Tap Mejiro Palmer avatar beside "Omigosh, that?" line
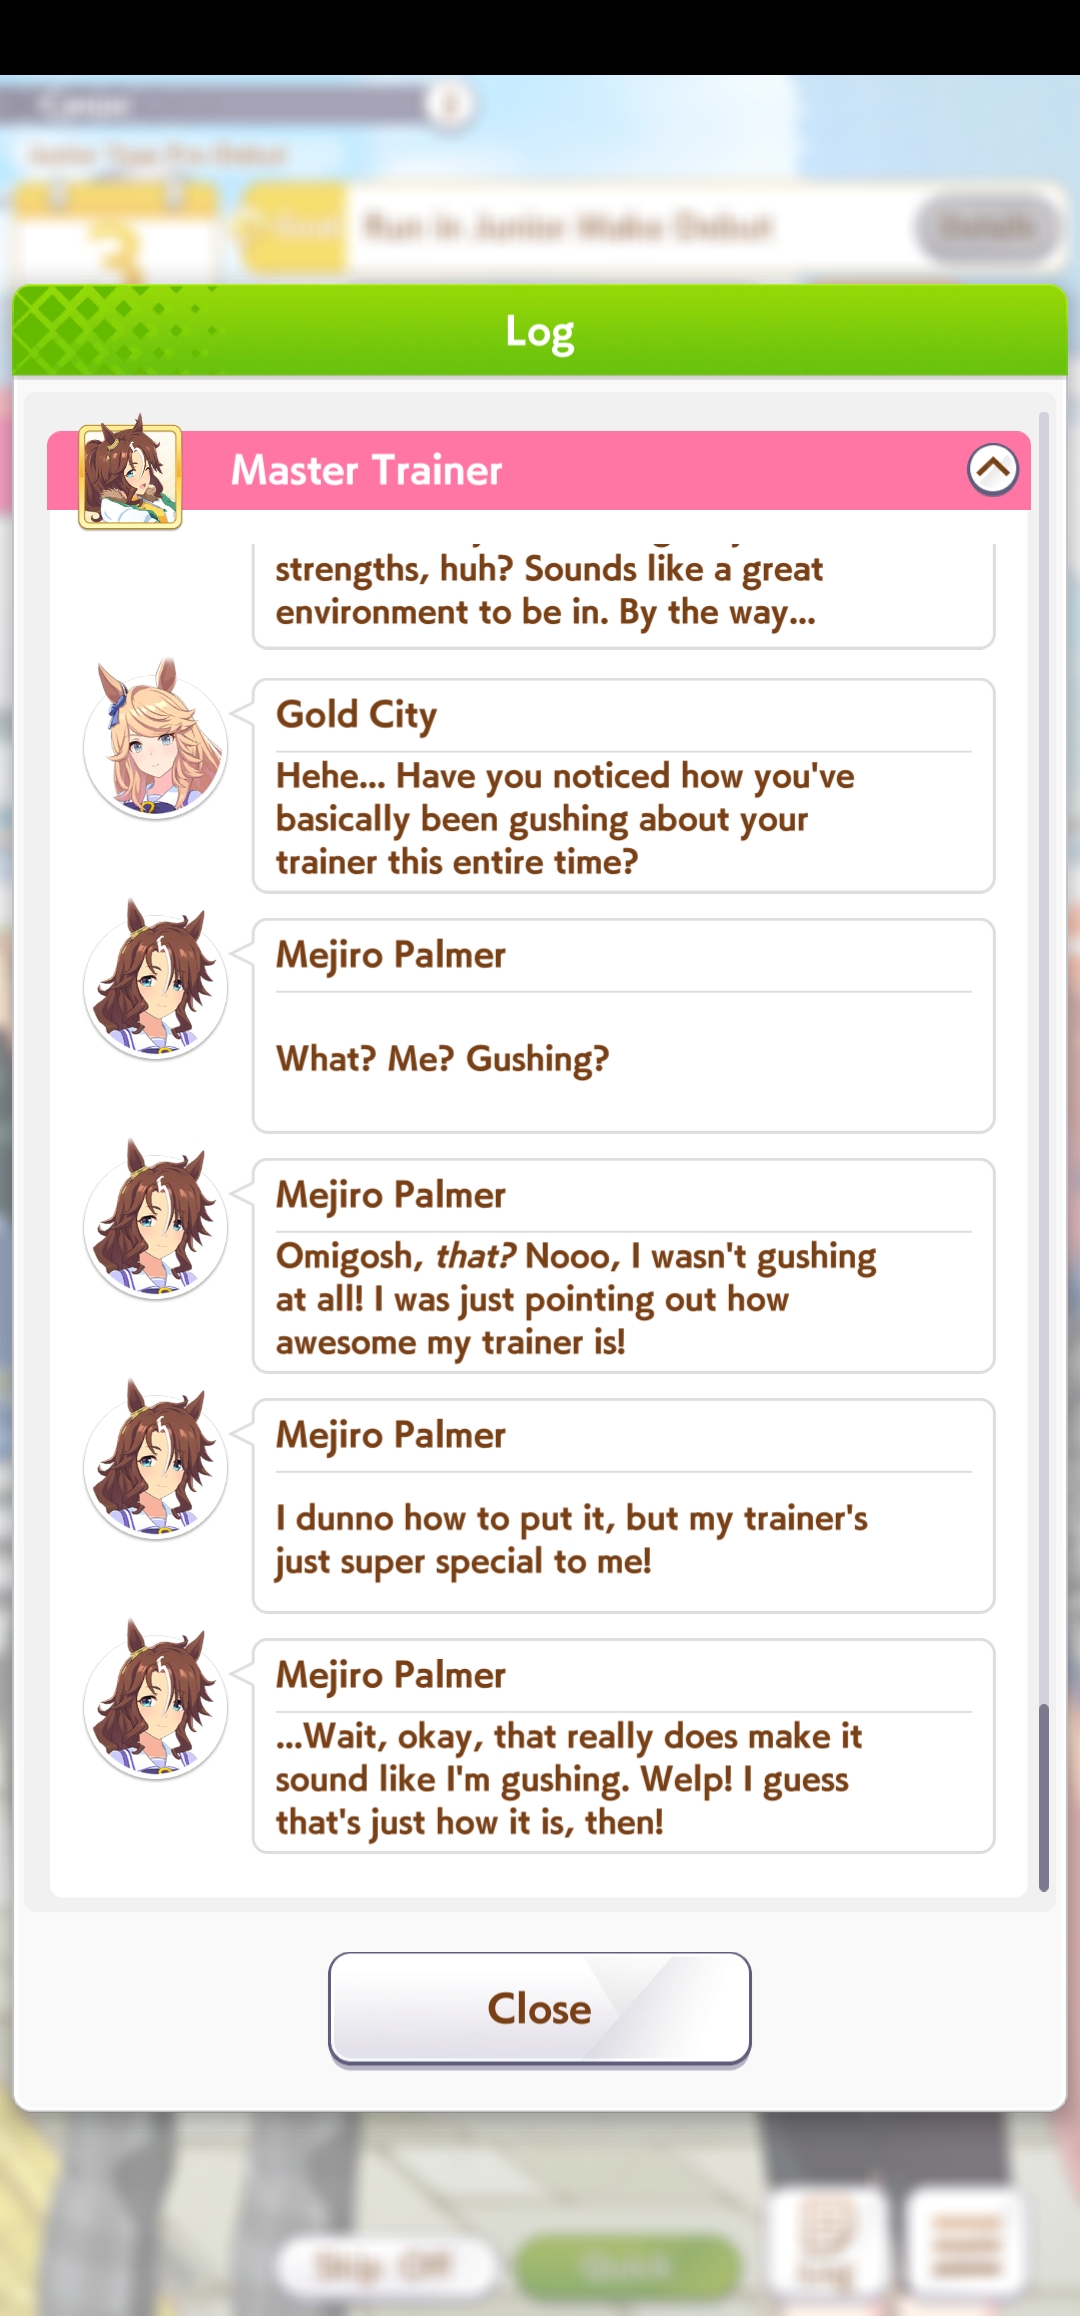The height and width of the screenshot is (2316, 1080). coord(155,1222)
